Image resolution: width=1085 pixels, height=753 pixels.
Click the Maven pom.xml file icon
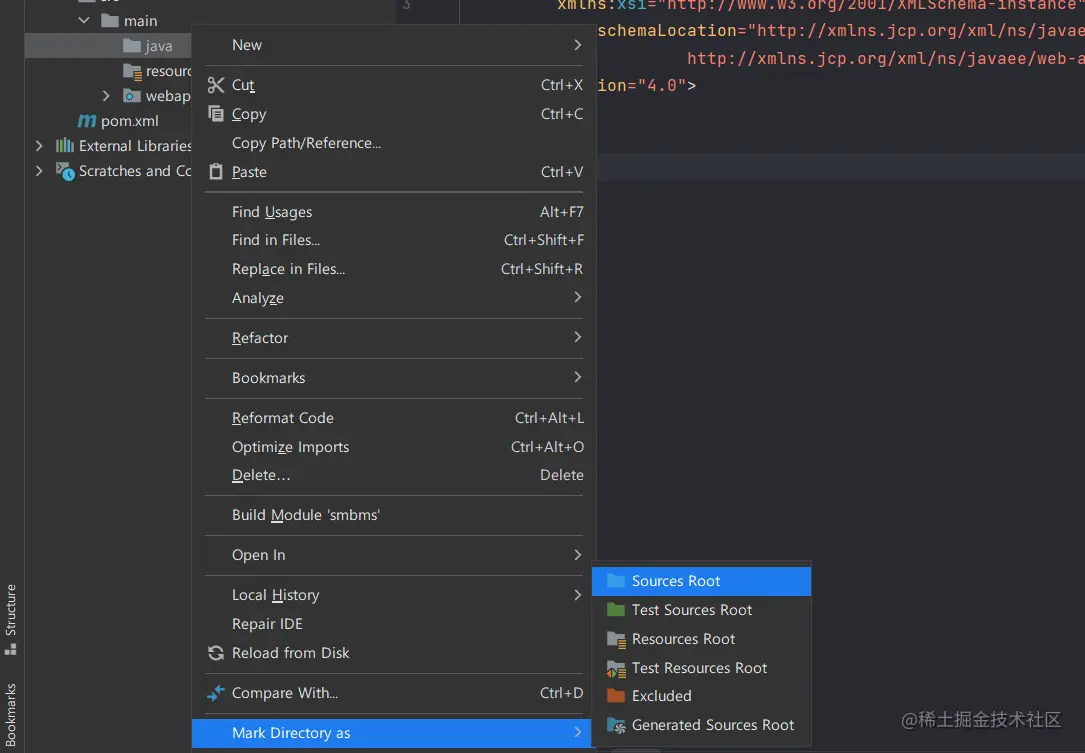[86, 121]
